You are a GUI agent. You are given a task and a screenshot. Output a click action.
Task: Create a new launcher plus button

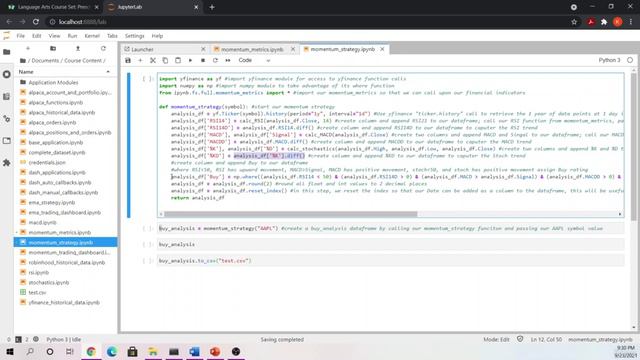[28, 49]
